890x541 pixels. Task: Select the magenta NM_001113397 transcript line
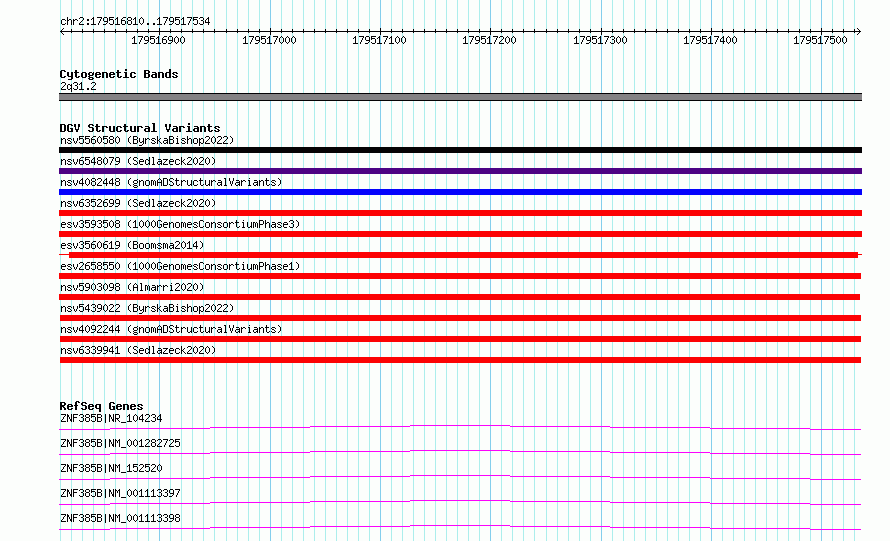(x=460, y=502)
